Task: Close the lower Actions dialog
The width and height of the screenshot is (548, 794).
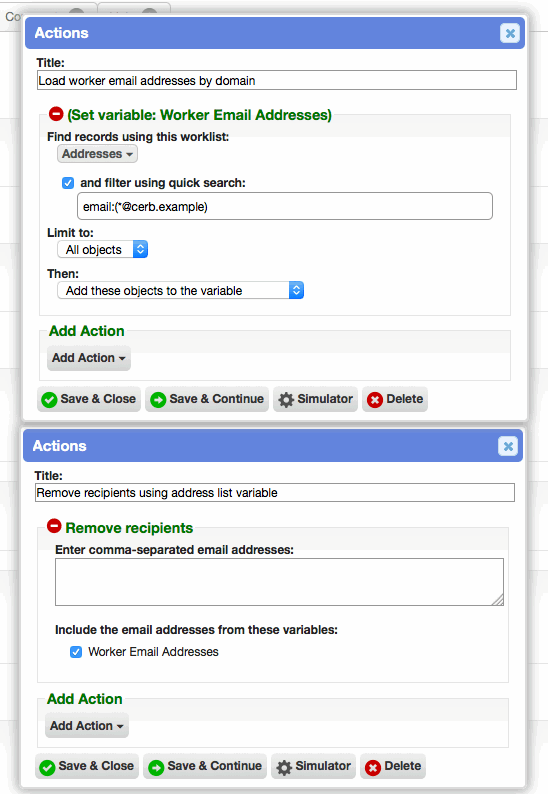Action: pyautogui.click(x=507, y=446)
